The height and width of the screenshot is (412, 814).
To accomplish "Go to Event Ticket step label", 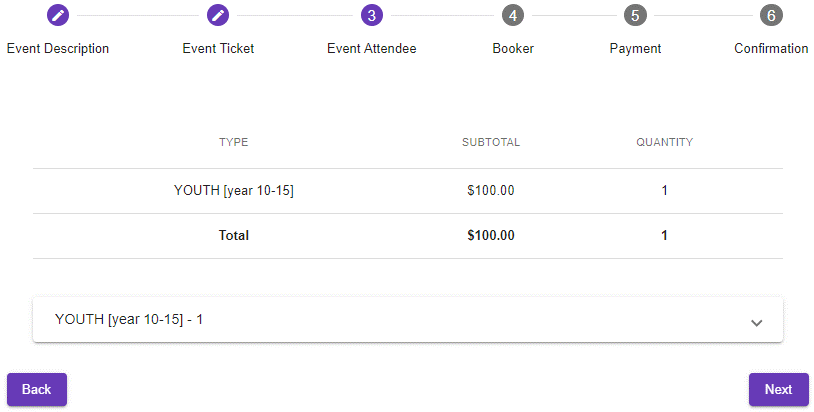I will pyautogui.click(x=218, y=49).
